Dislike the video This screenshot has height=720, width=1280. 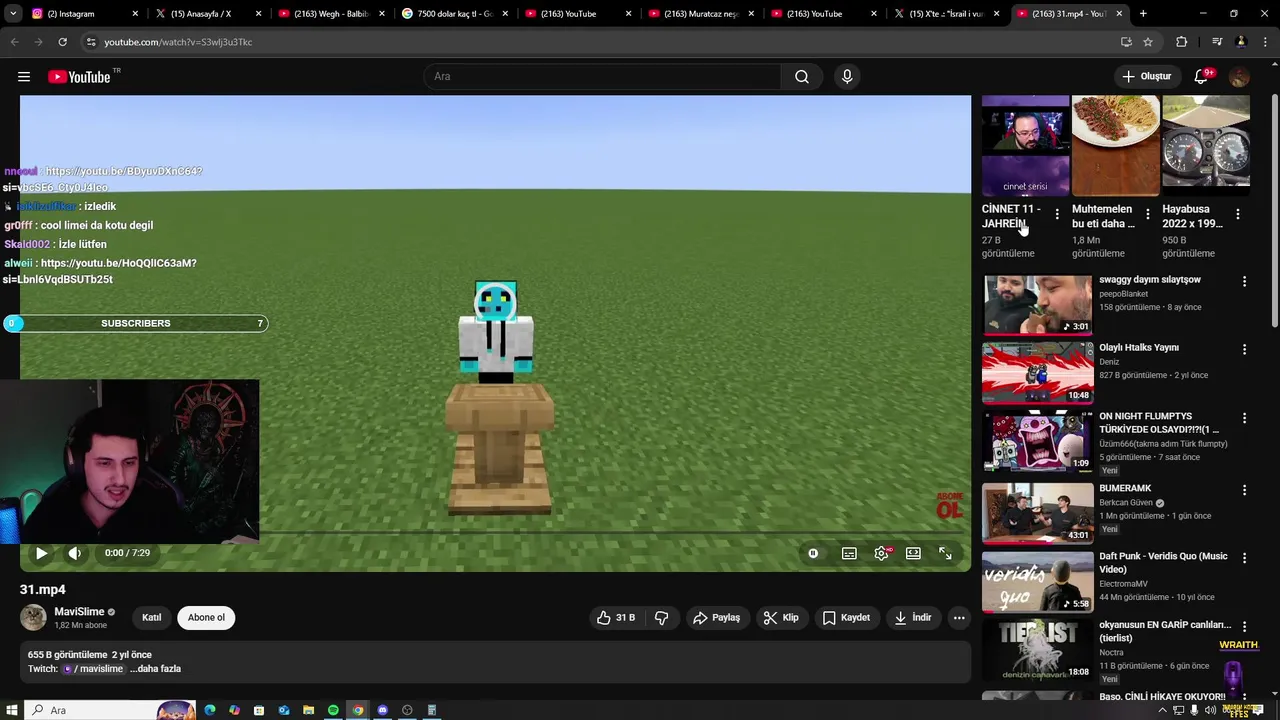[x=661, y=618]
